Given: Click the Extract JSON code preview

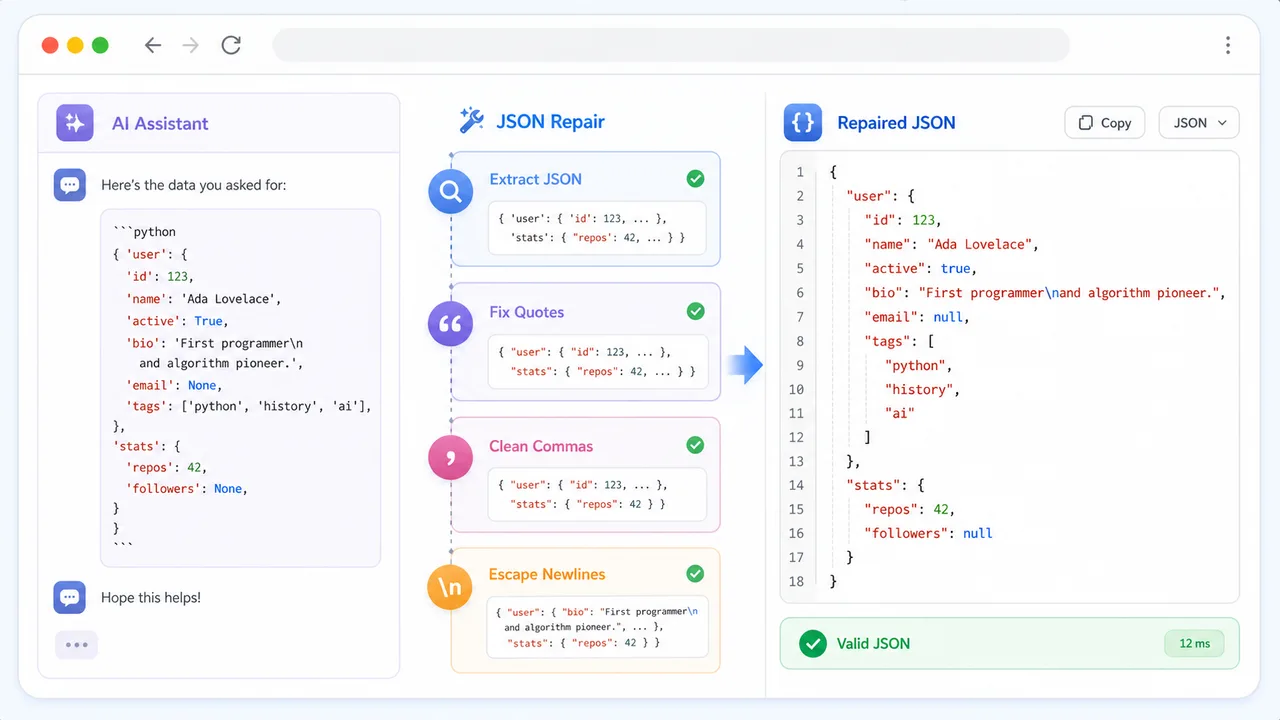Looking at the screenshot, I should tap(597, 228).
